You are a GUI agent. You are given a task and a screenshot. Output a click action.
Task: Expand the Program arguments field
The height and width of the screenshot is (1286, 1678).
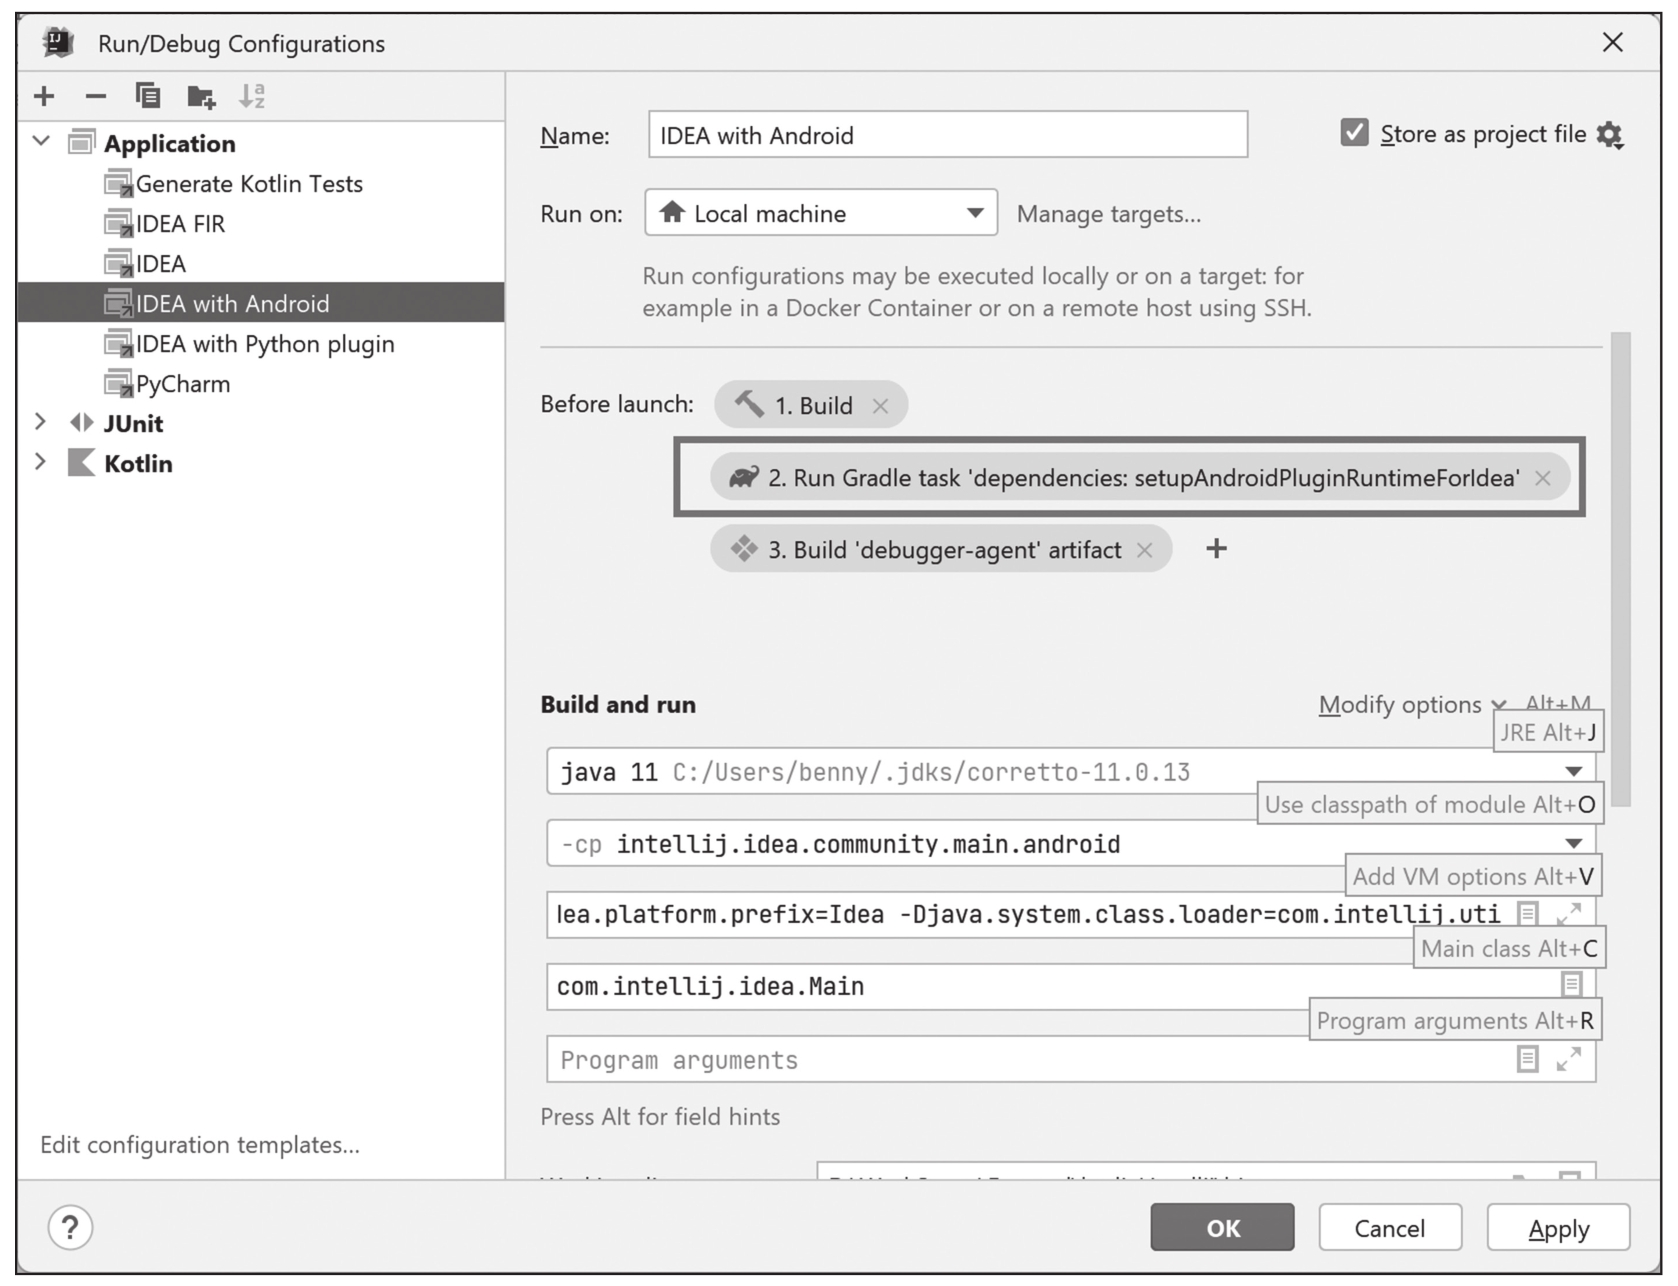coord(1569,1059)
